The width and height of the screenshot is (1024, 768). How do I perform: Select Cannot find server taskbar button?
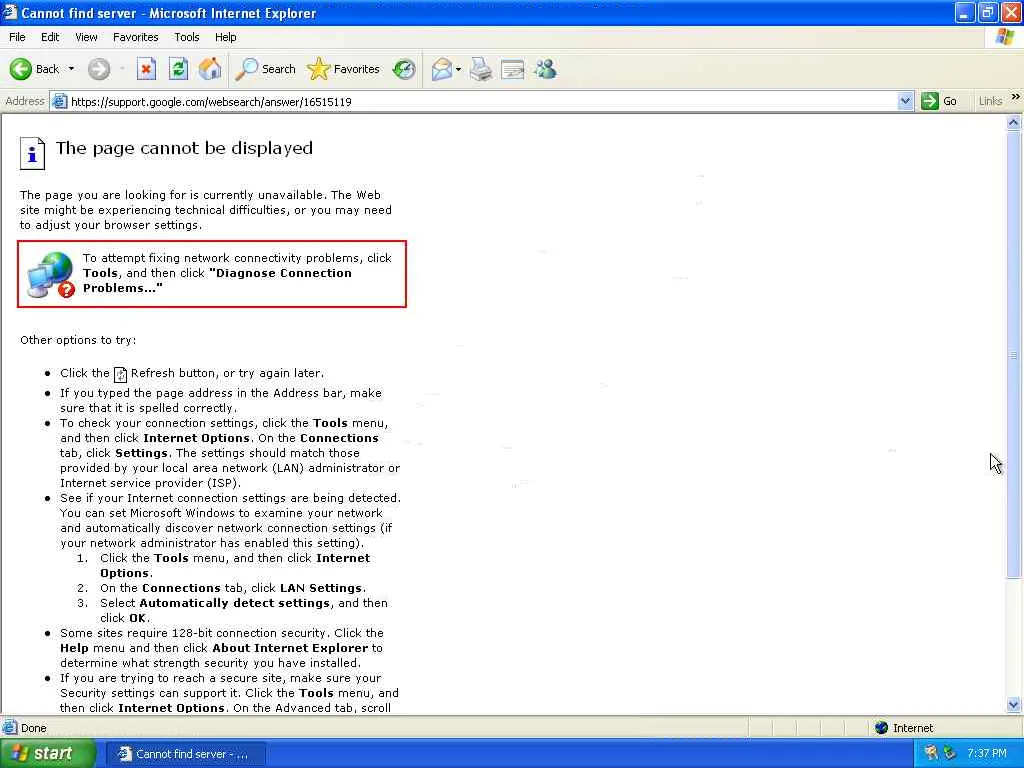(x=185, y=754)
